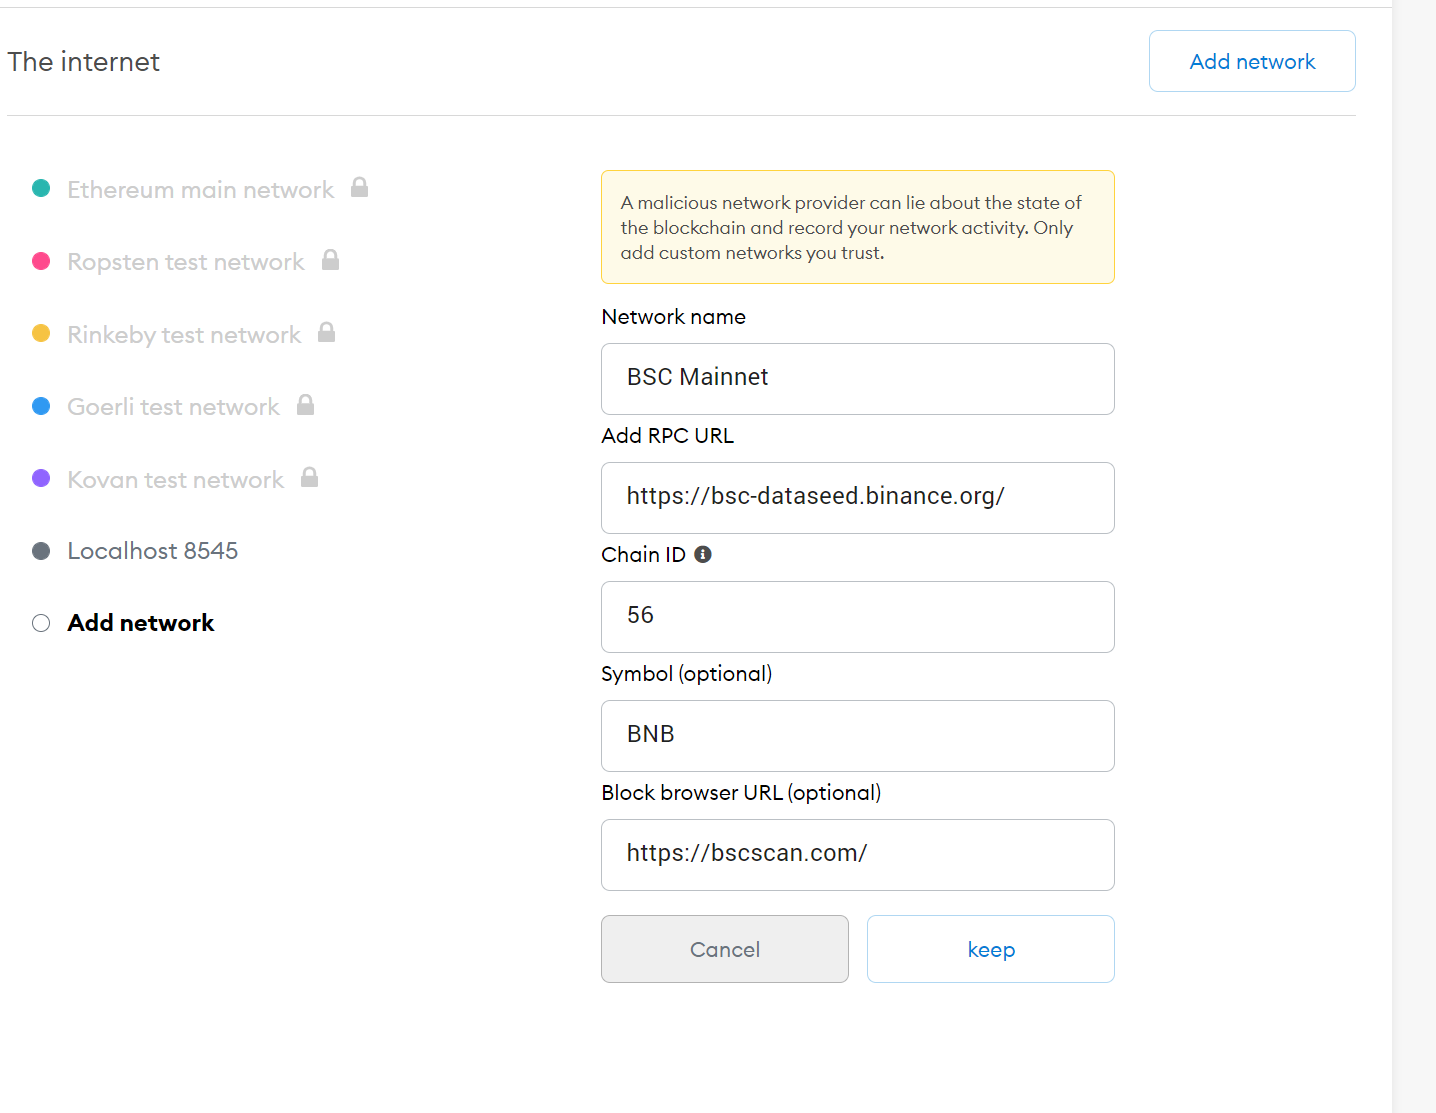Image resolution: width=1436 pixels, height=1113 pixels.
Task: Click the grey dot for Localhost 8545
Action: click(x=41, y=551)
